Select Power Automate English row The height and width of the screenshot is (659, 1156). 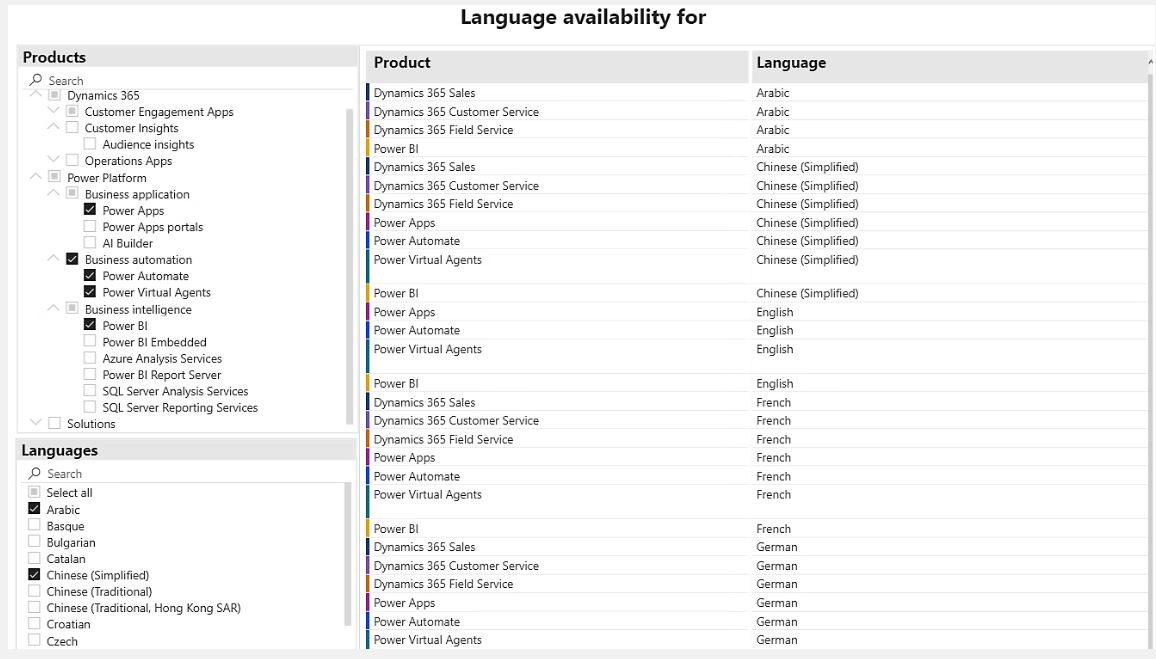[x=757, y=330]
